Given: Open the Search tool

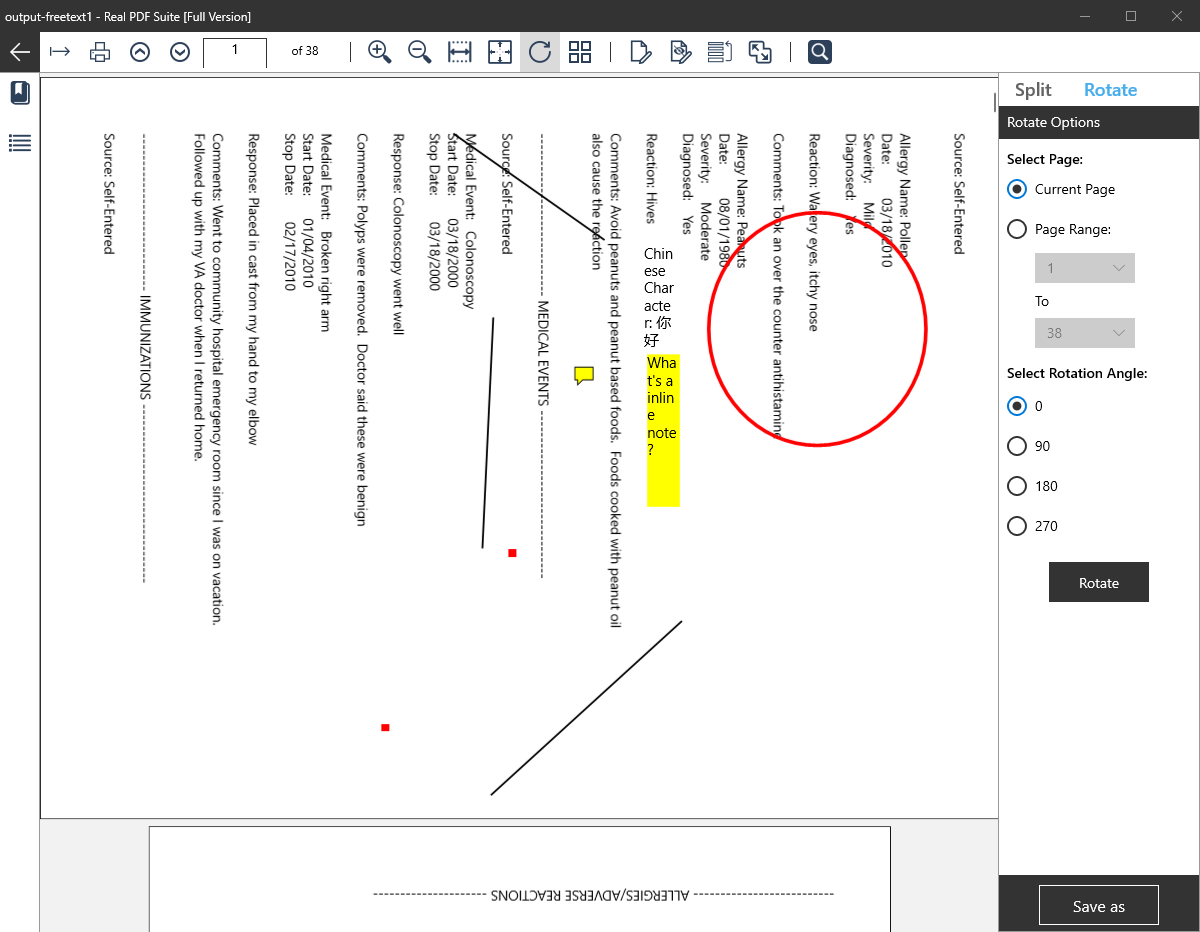Looking at the screenshot, I should (819, 51).
